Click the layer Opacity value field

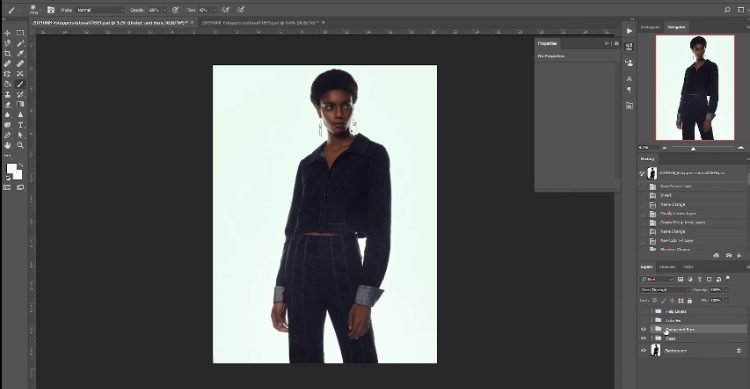716,290
